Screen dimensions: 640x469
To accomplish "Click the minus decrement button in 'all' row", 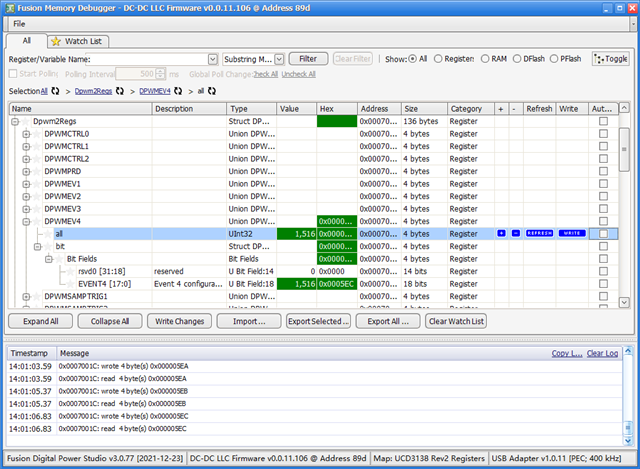I will point(516,233).
